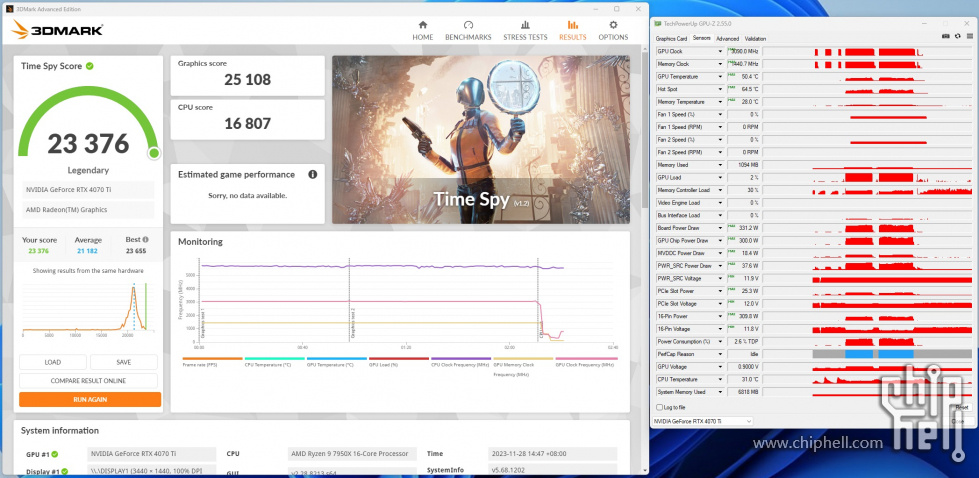Viewport: 979px width, 478px height.
Task: Open the CPU Temperature sensor dropdown in GPU-Z
Action: pyautogui.click(x=720, y=379)
